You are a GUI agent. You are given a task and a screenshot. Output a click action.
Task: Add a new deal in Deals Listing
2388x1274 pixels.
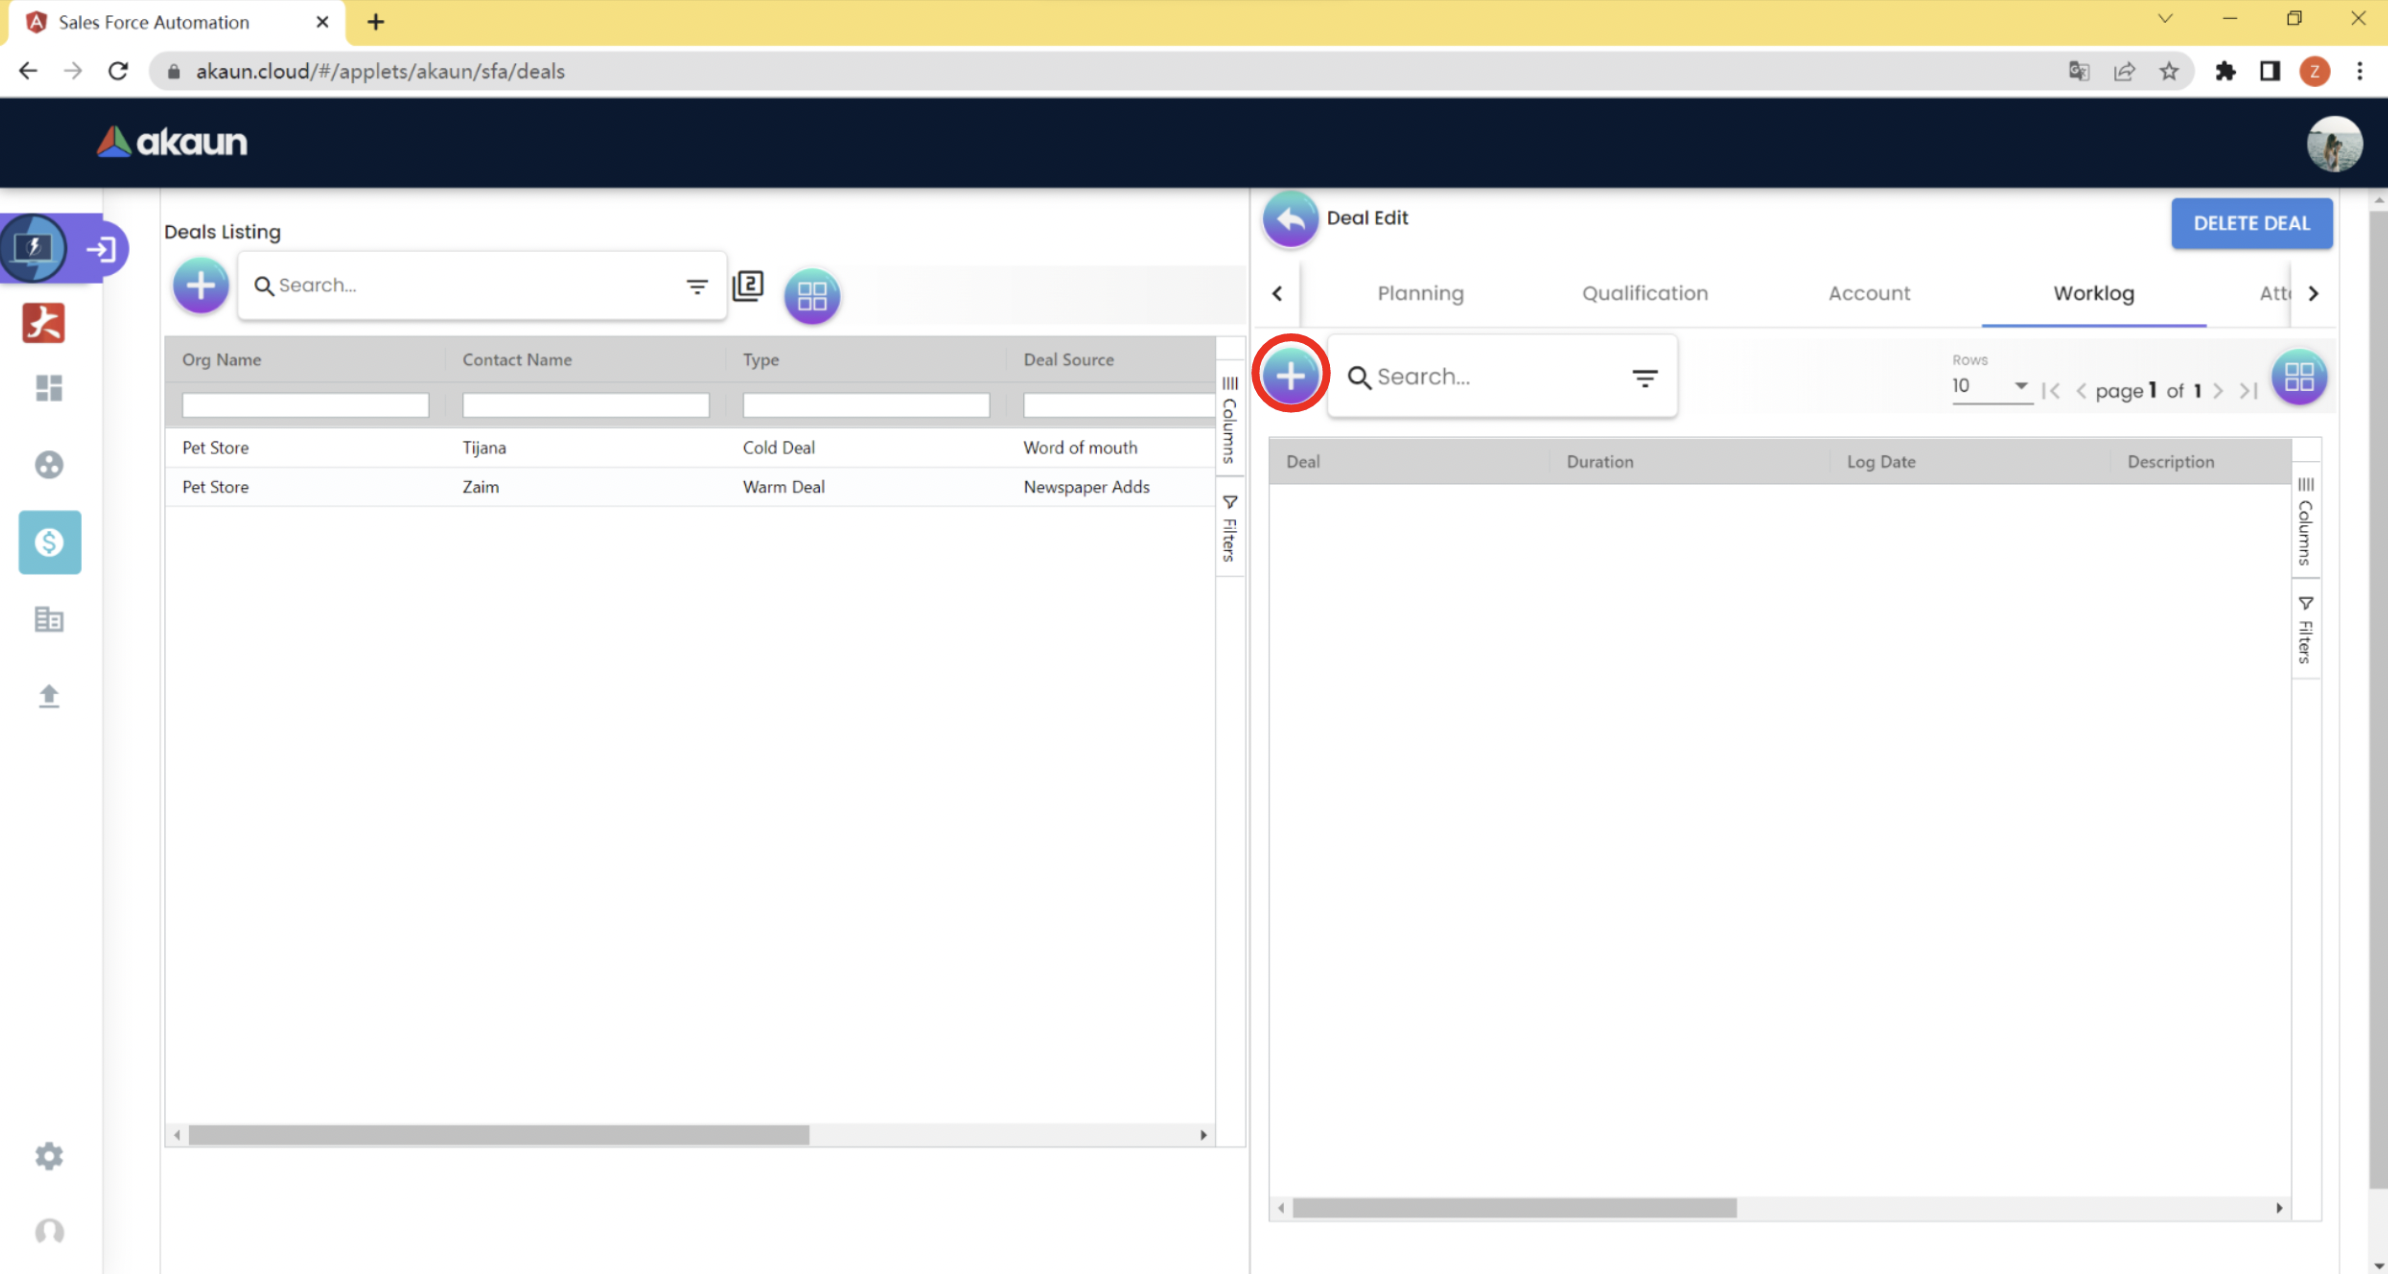tap(200, 286)
